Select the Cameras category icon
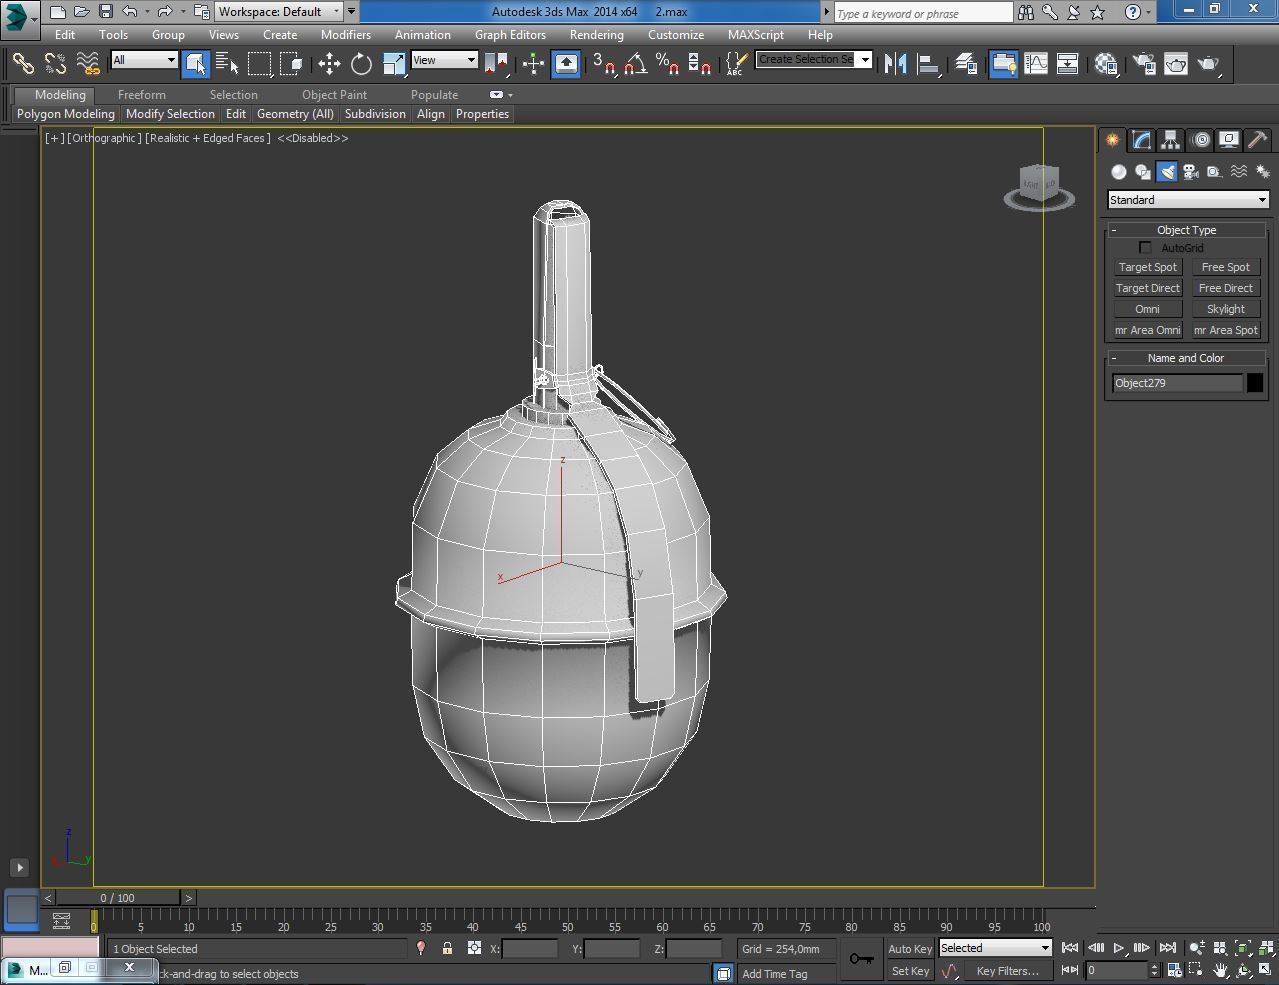 (1191, 172)
